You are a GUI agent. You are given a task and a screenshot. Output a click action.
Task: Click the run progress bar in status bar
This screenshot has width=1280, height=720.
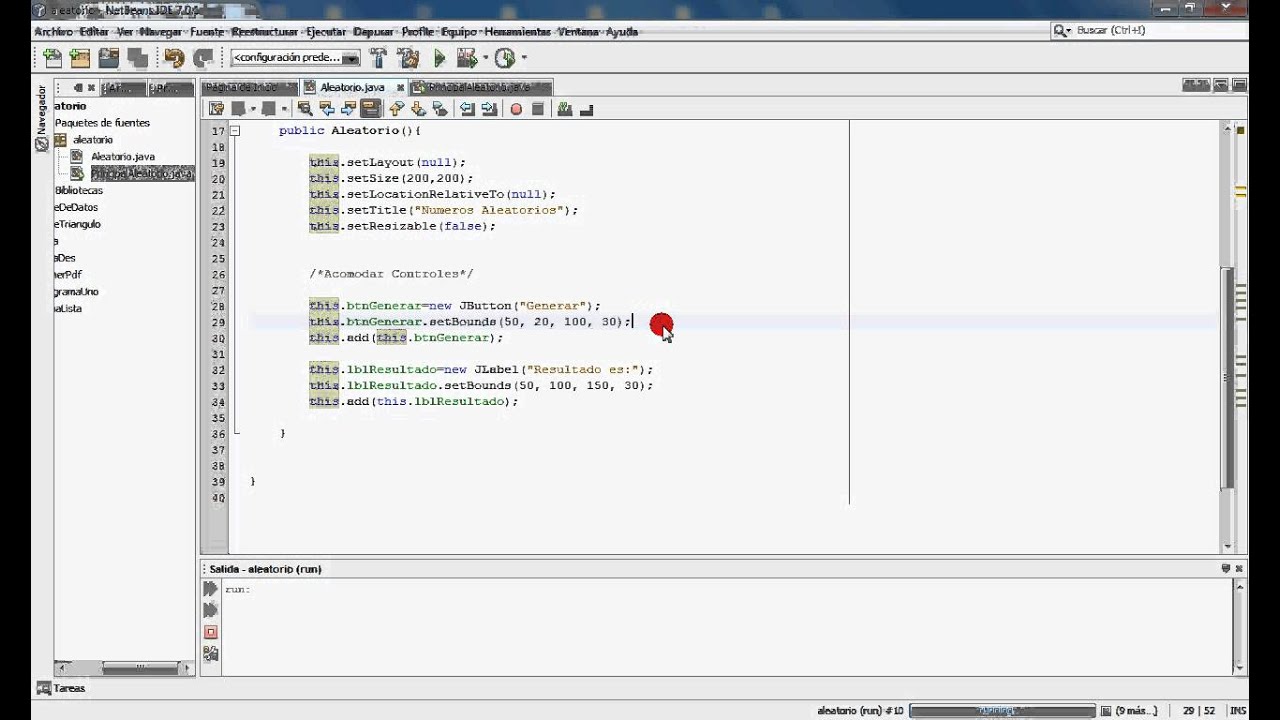click(1003, 711)
